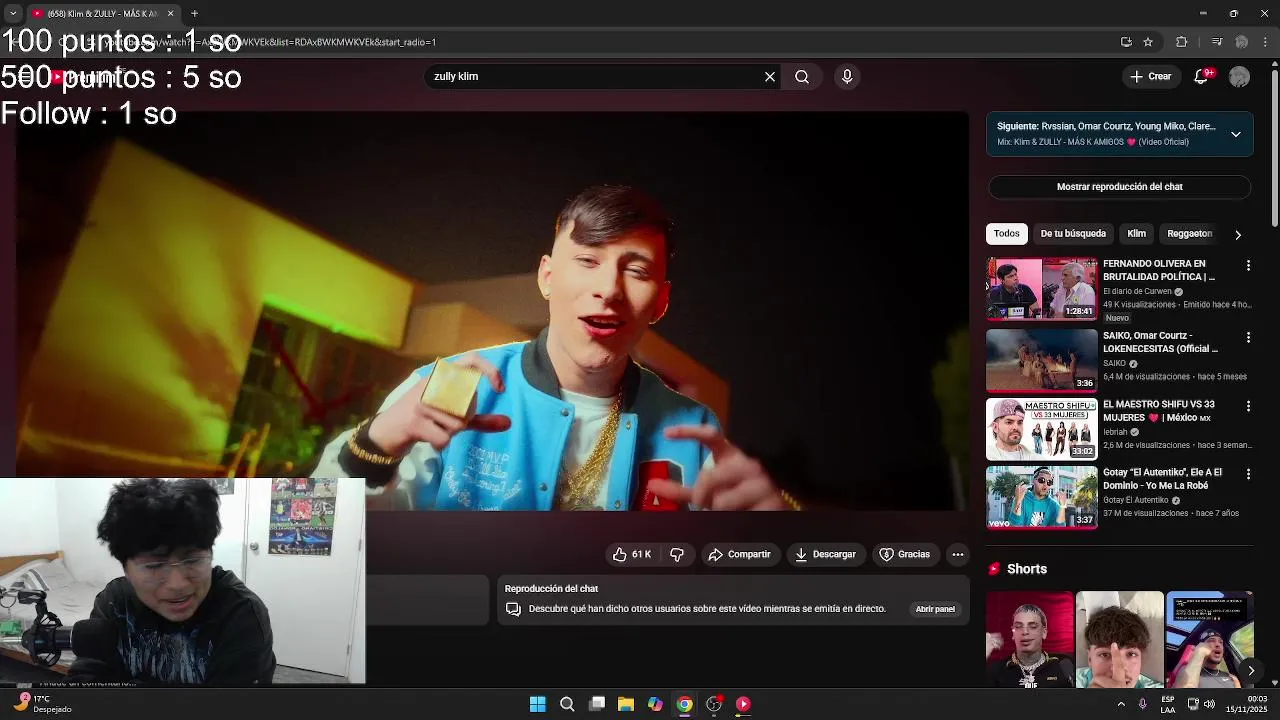The height and width of the screenshot is (720, 1280).
Task: Dislike the video with thumbs-down icon
Action: click(677, 554)
